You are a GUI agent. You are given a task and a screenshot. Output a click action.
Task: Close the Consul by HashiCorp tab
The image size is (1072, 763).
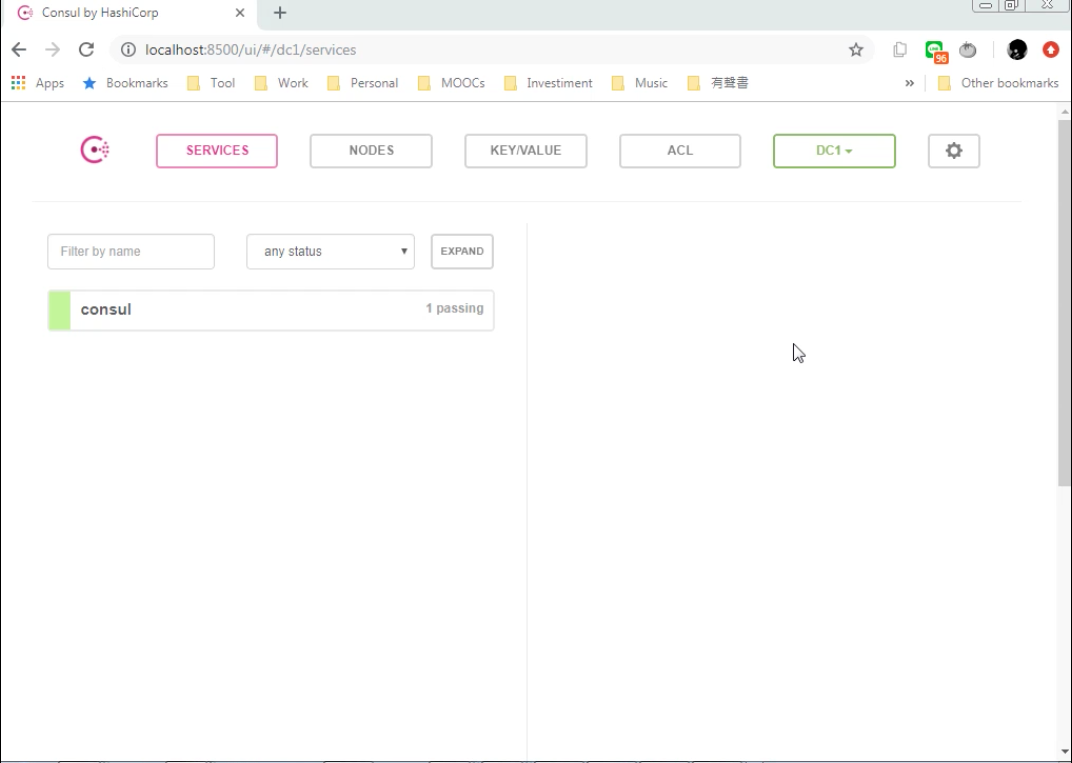coord(240,12)
